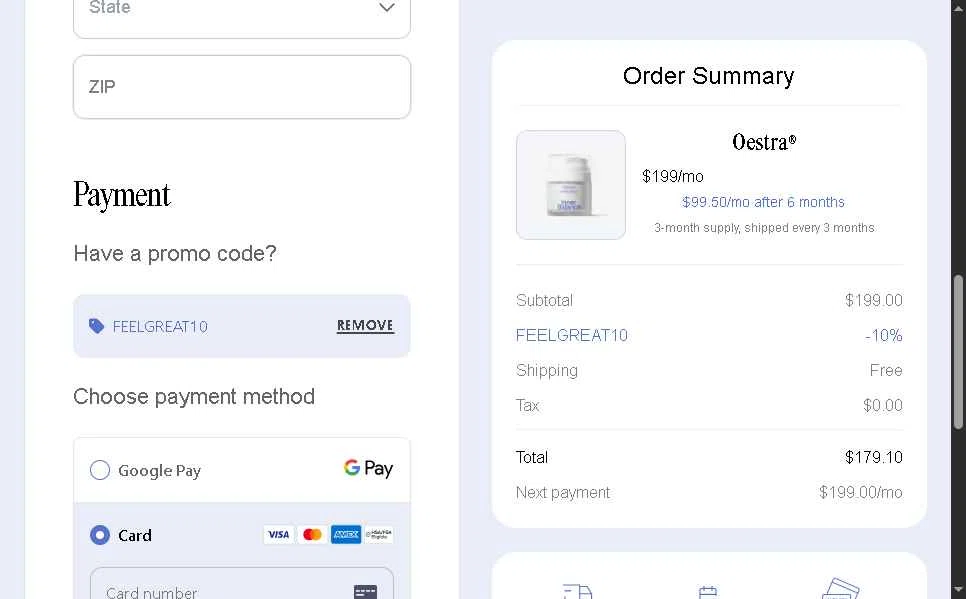966x599 pixels.
Task: Click the page's vertical scrollbar thumb
Action: [x=958, y=352]
